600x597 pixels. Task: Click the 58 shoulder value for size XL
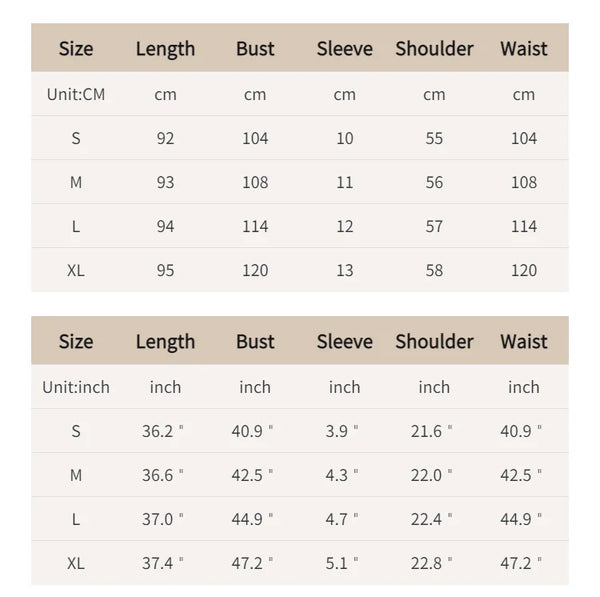(x=434, y=270)
